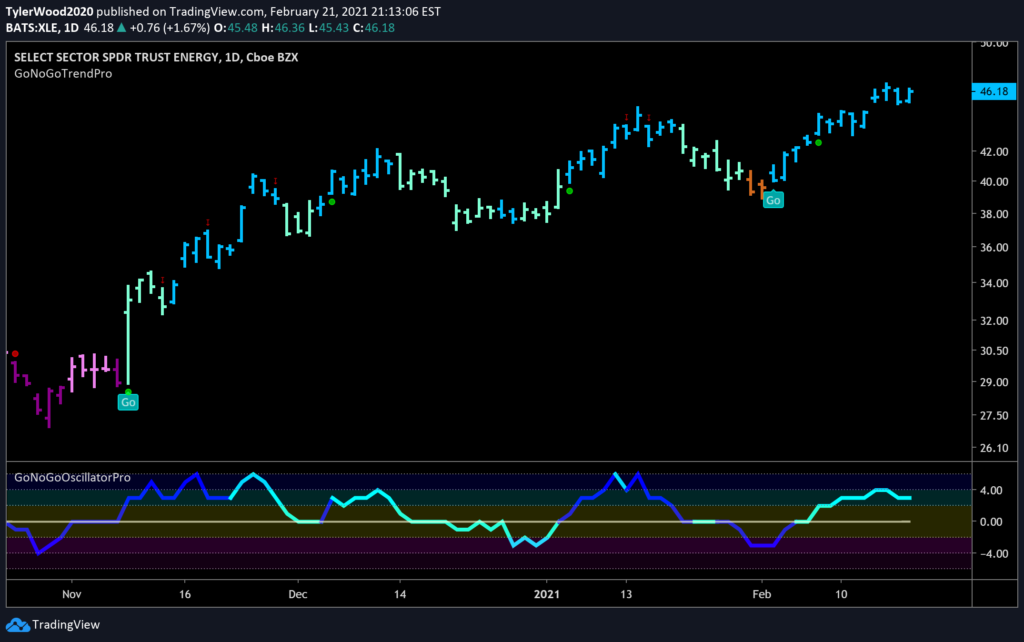Click the TylerWood2020 author name
This screenshot has height=642, width=1024.
pos(50,12)
